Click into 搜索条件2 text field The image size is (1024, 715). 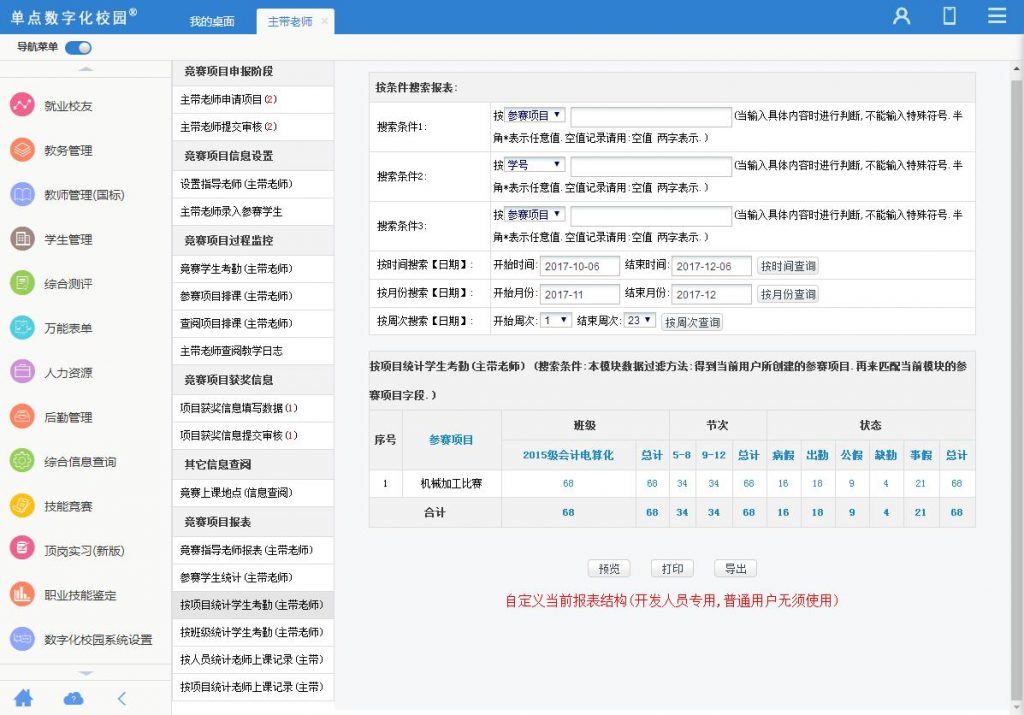tap(651, 167)
